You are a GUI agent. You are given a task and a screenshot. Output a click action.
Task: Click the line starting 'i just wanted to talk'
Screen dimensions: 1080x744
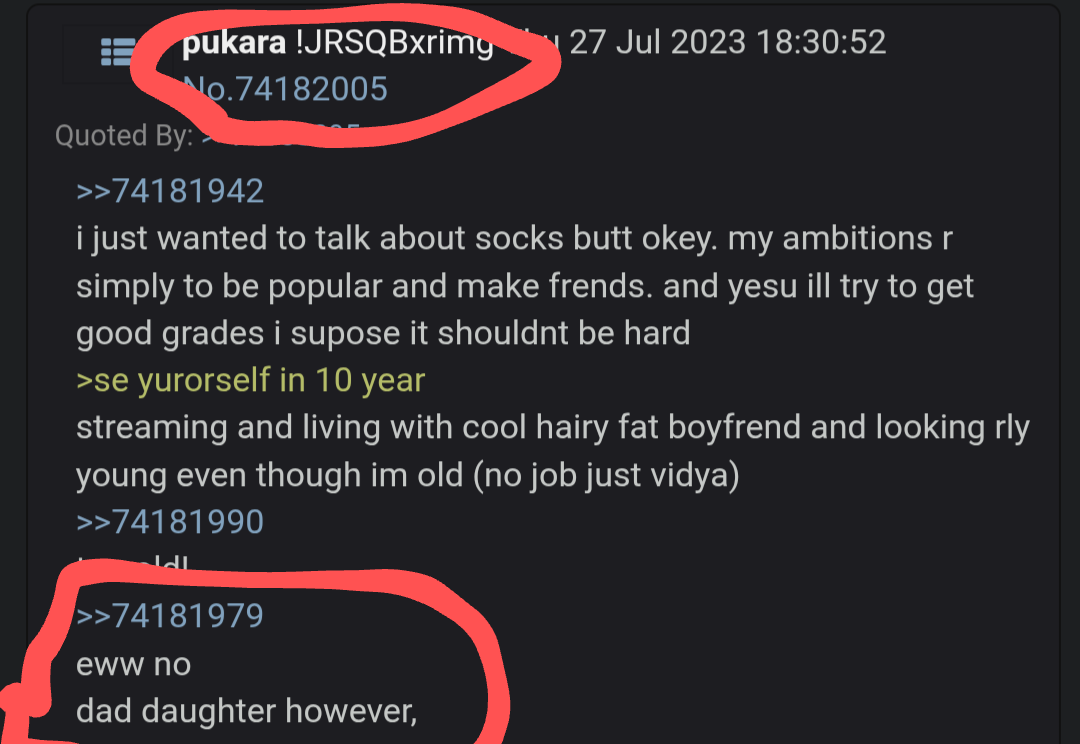click(x=515, y=238)
